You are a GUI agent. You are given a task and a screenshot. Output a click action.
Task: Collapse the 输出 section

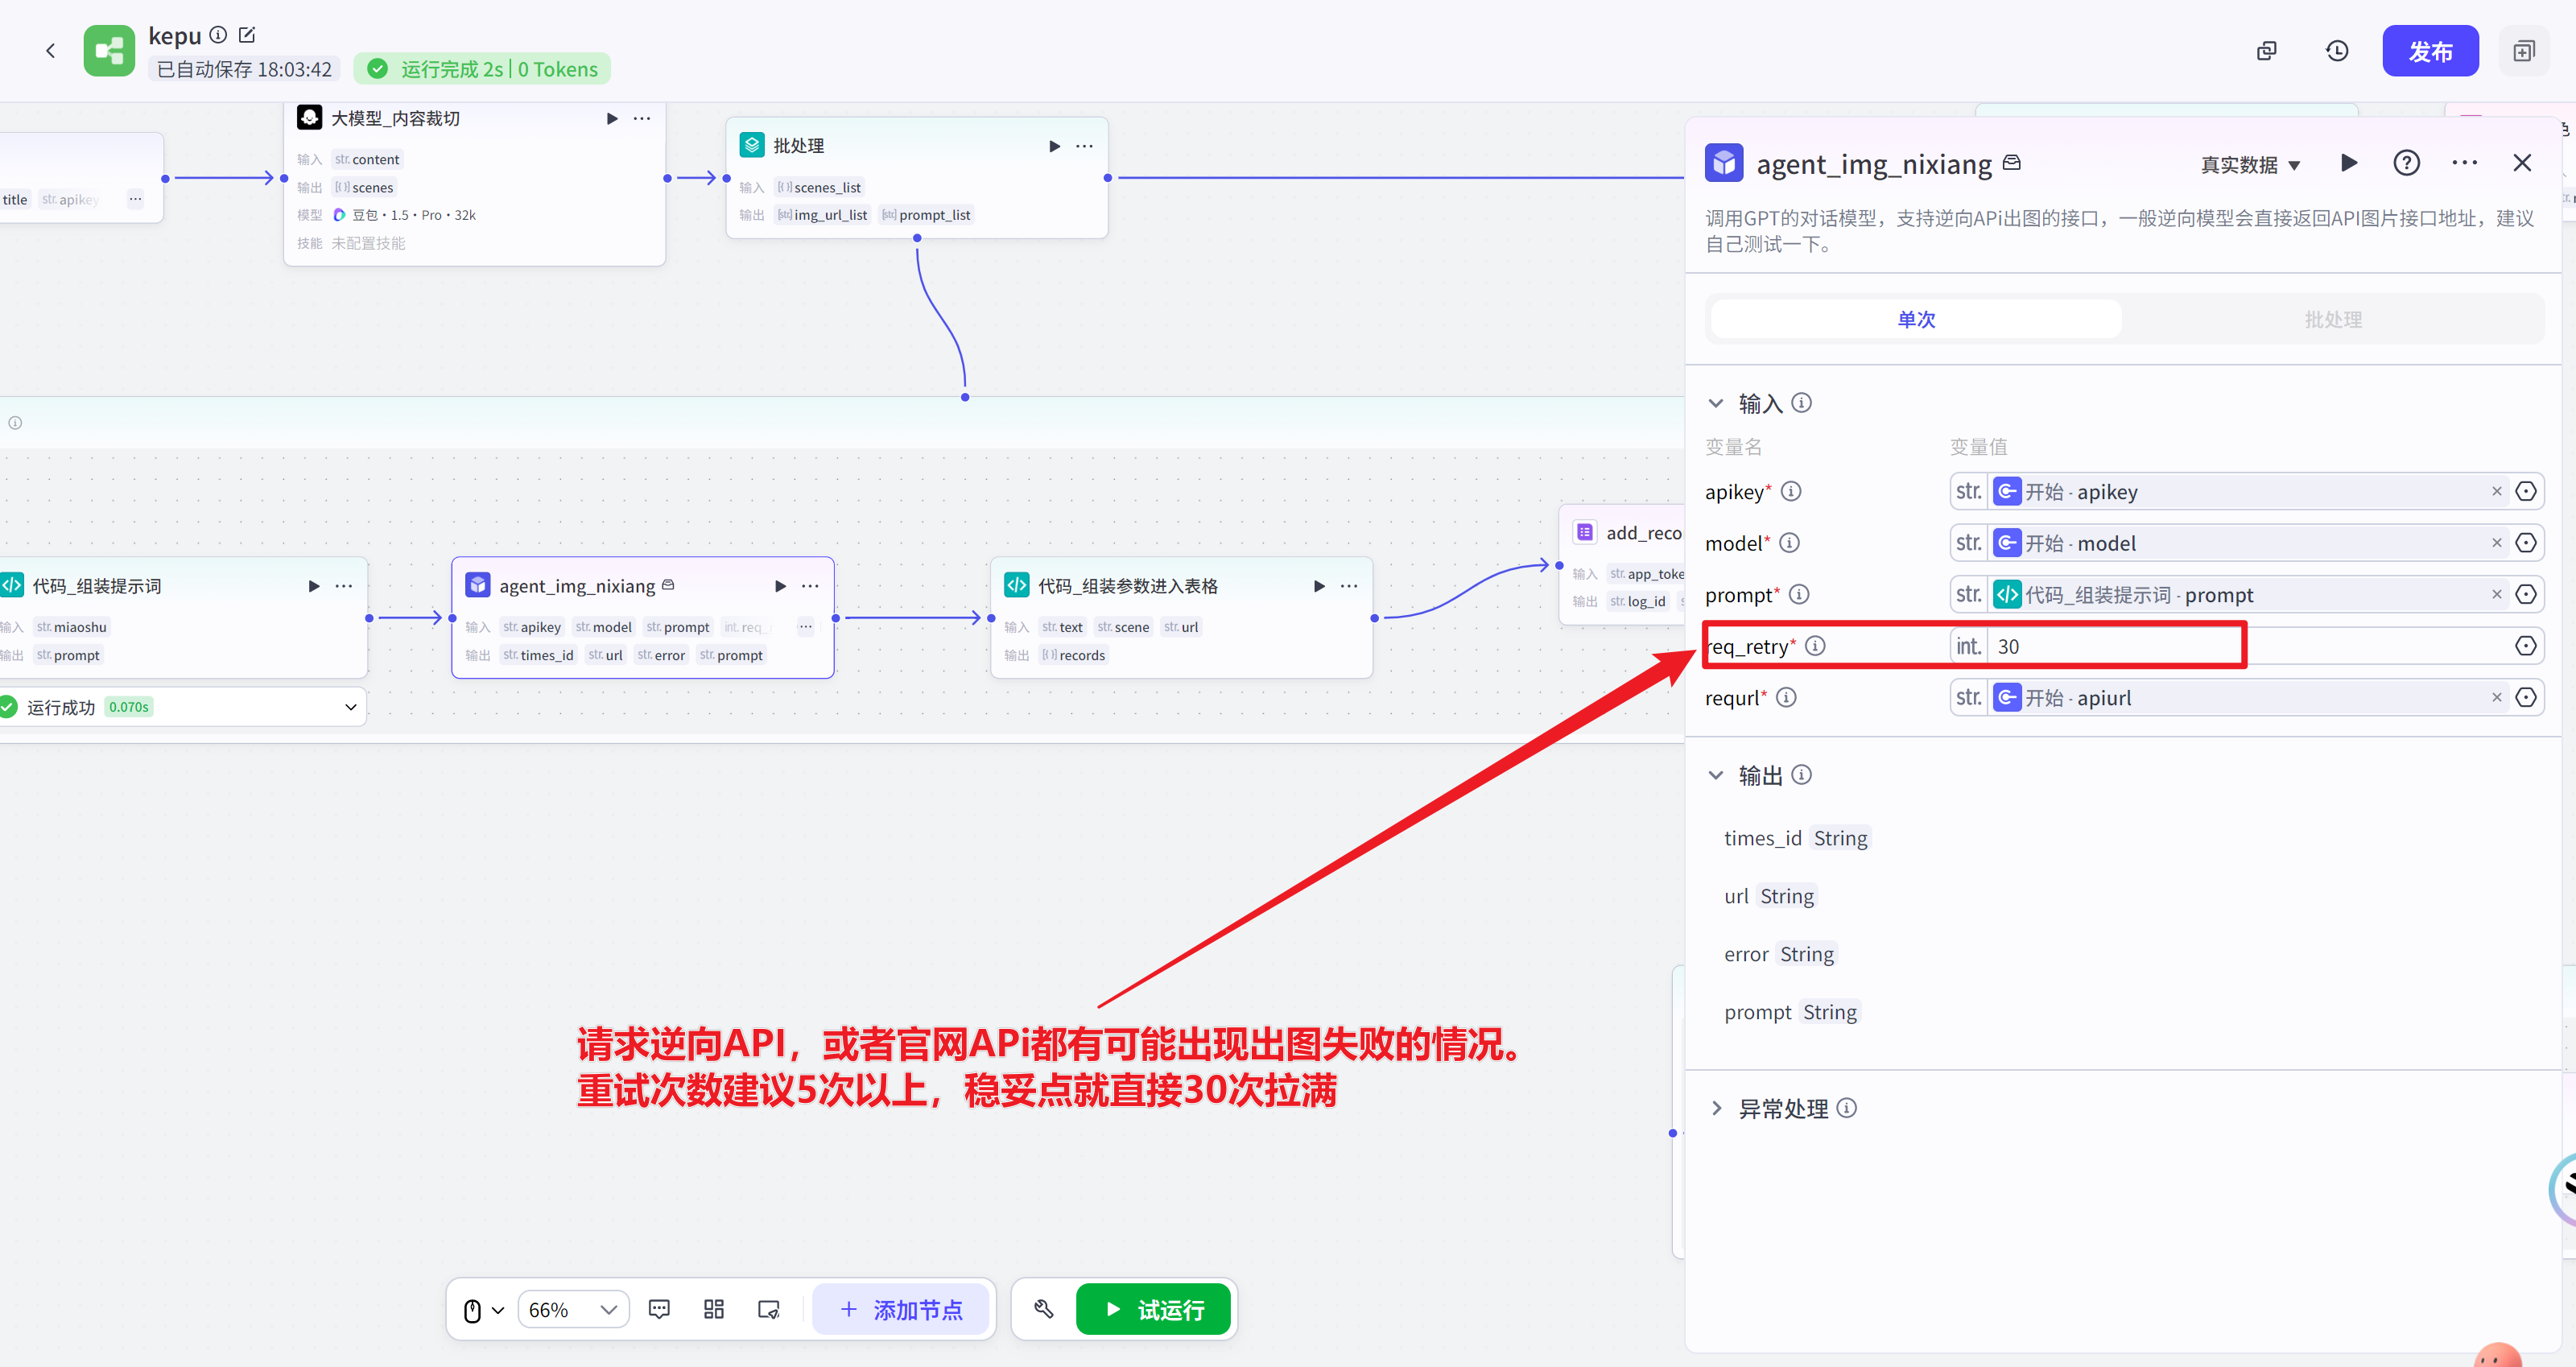(x=1716, y=775)
